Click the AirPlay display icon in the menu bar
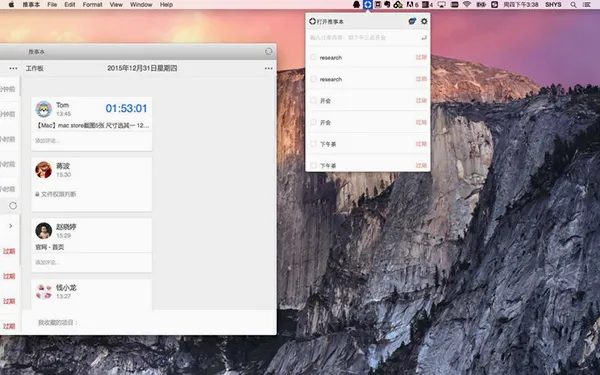This screenshot has height=375, width=600. (442, 5)
